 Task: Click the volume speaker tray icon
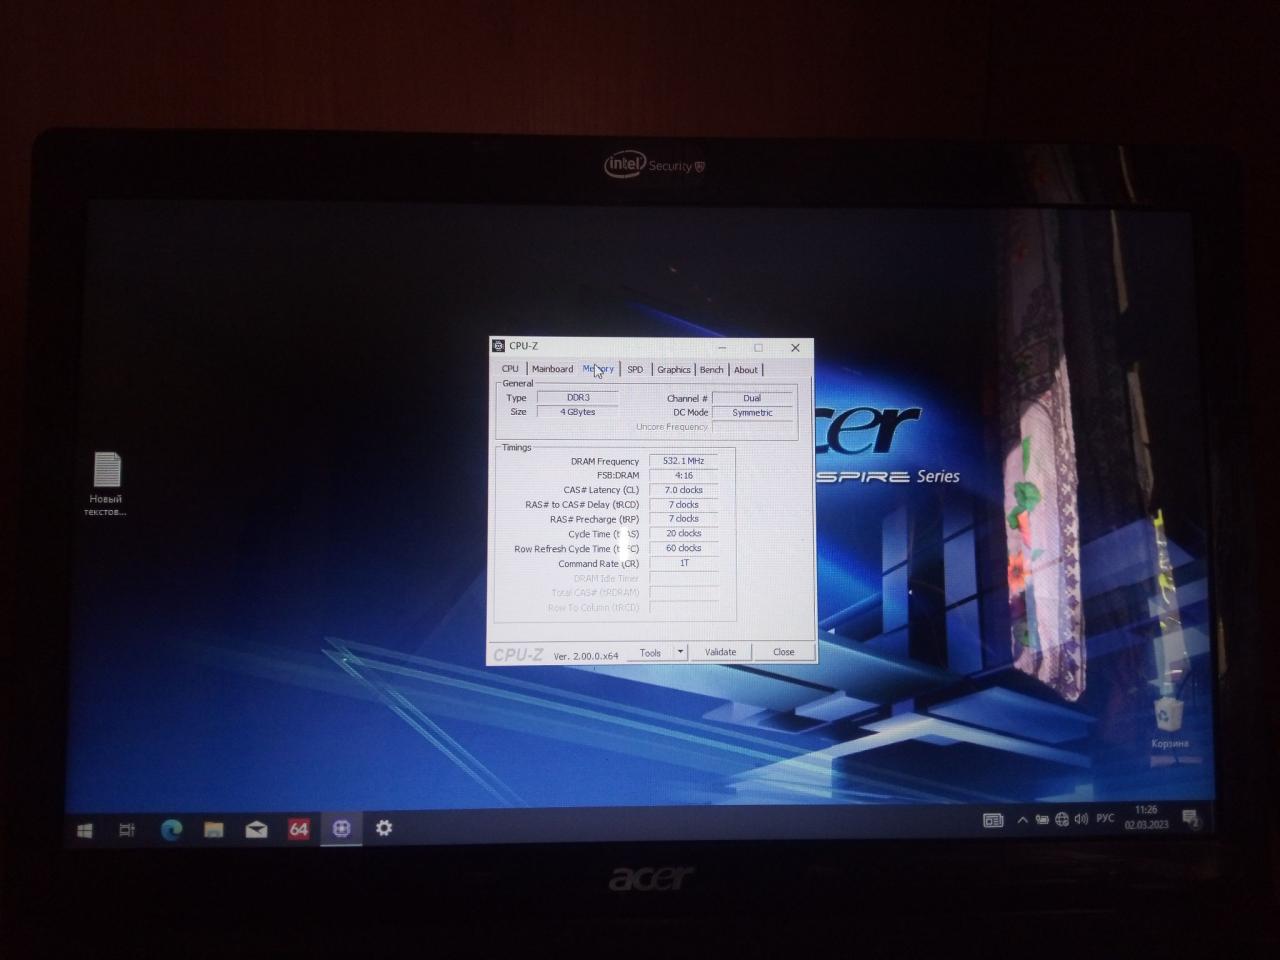pos(1081,820)
